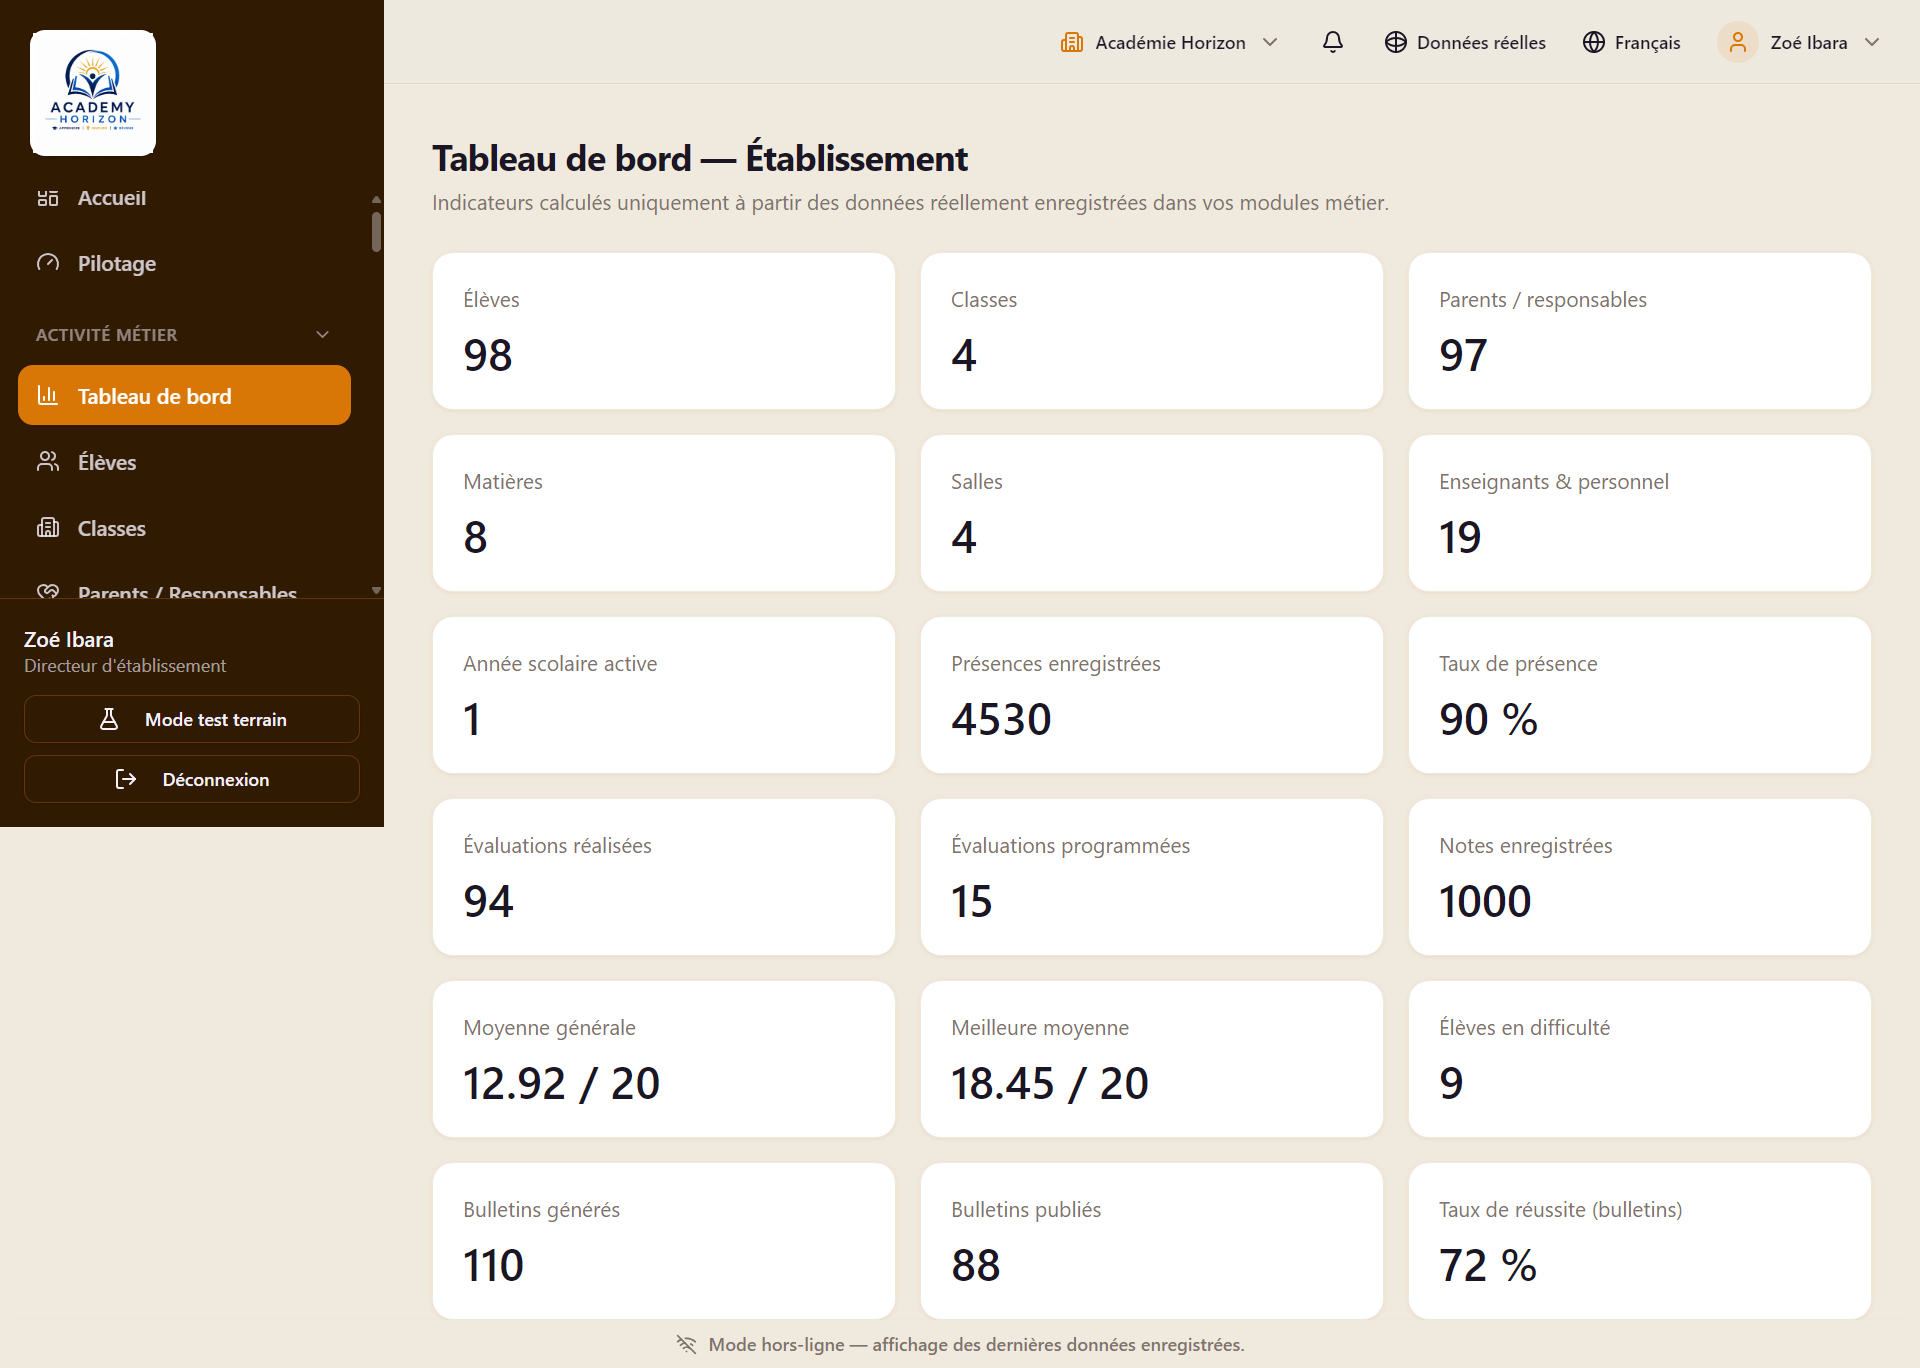Click the Matières card value 8
Image resolution: width=1920 pixels, height=1368 pixels.
click(x=476, y=537)
